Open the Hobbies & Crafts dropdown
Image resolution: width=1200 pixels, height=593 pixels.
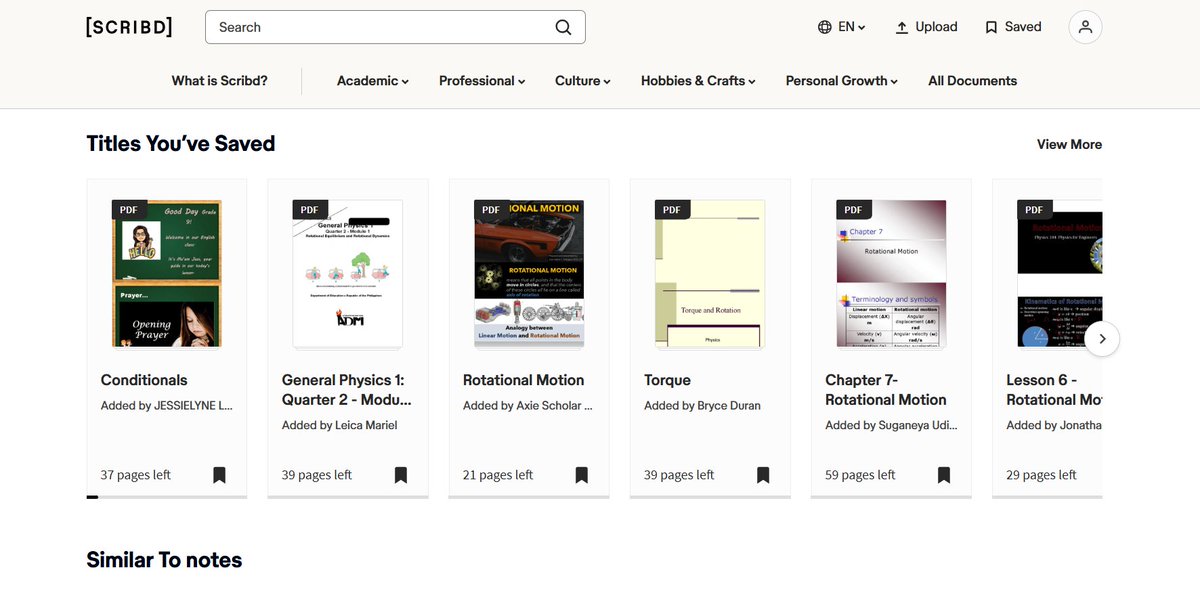click(698, 81)
